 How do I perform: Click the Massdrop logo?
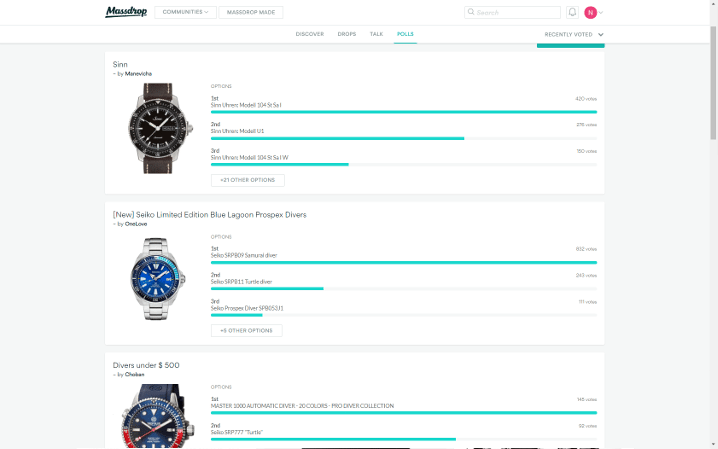coord(126,11)
